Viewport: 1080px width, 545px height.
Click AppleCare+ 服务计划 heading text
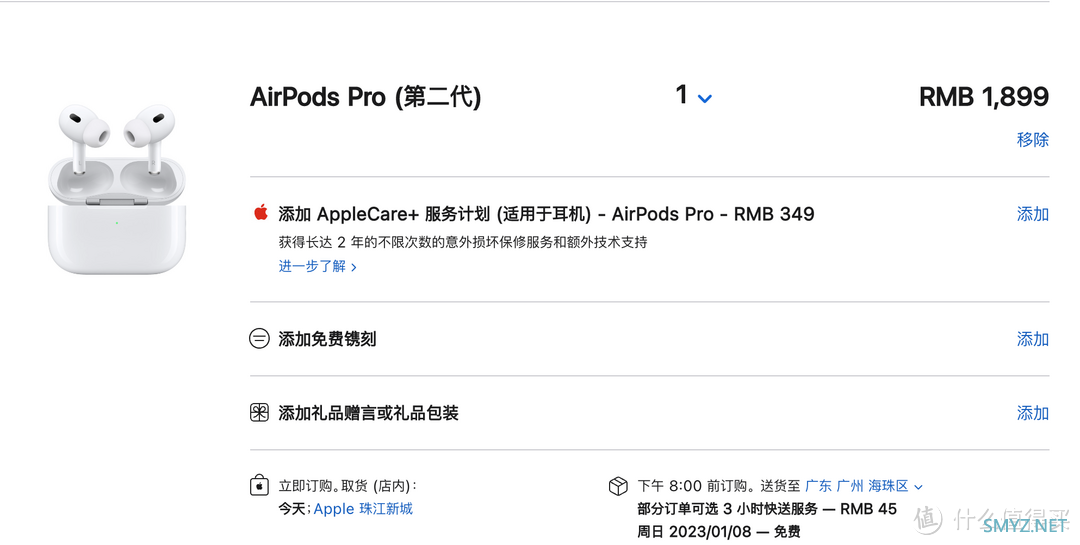[546, 214]
